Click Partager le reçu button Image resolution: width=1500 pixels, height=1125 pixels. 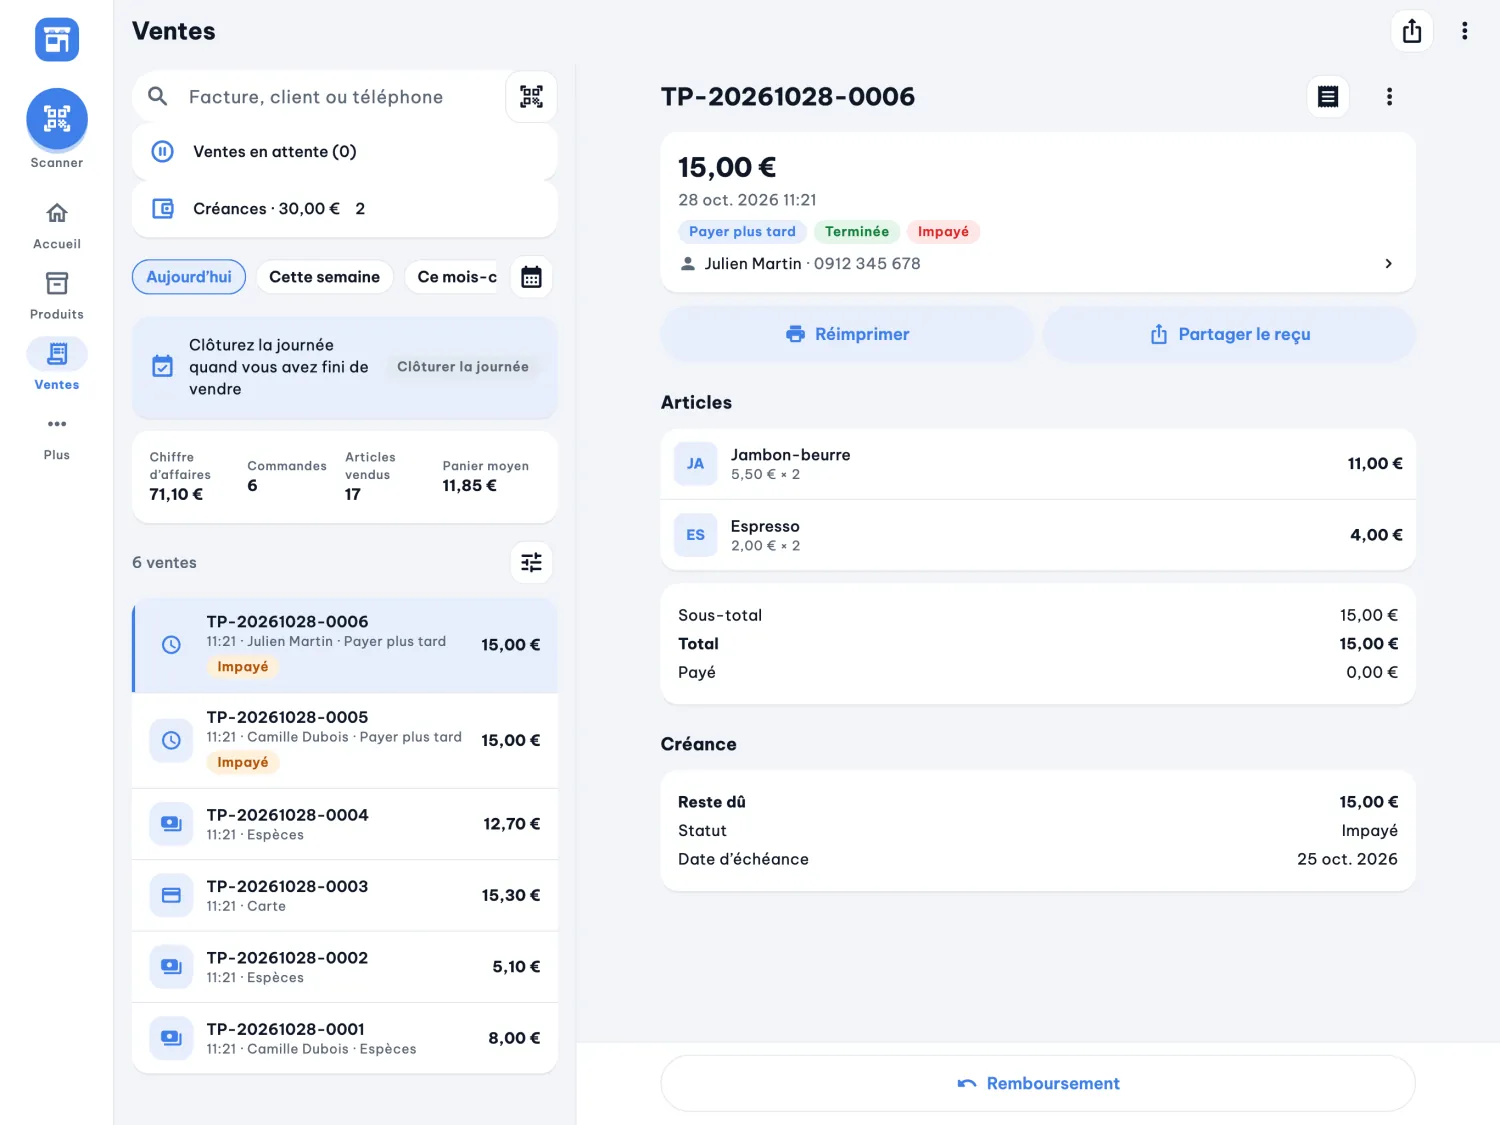pos(1229,334)
